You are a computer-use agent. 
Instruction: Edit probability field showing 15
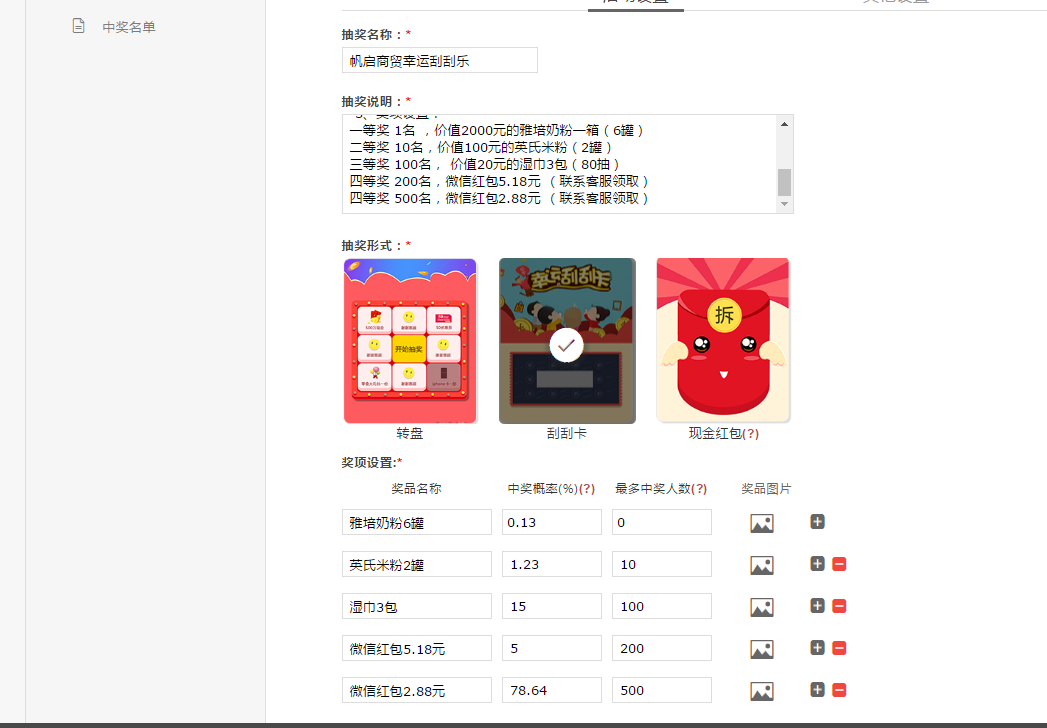coord(552,606)
